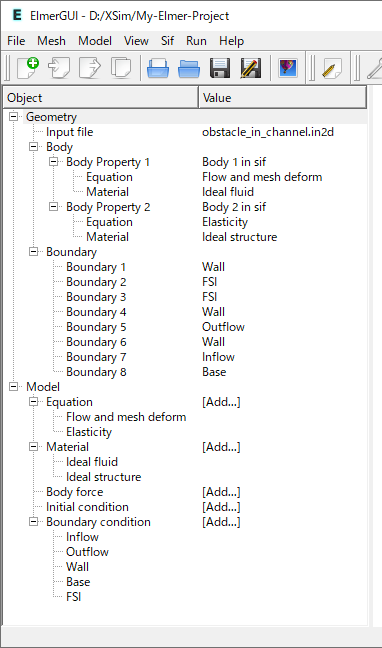This screenshot has width=382, height=648.
Task: Select the Ideal structure material item
Action: click(x=103, y=477)
